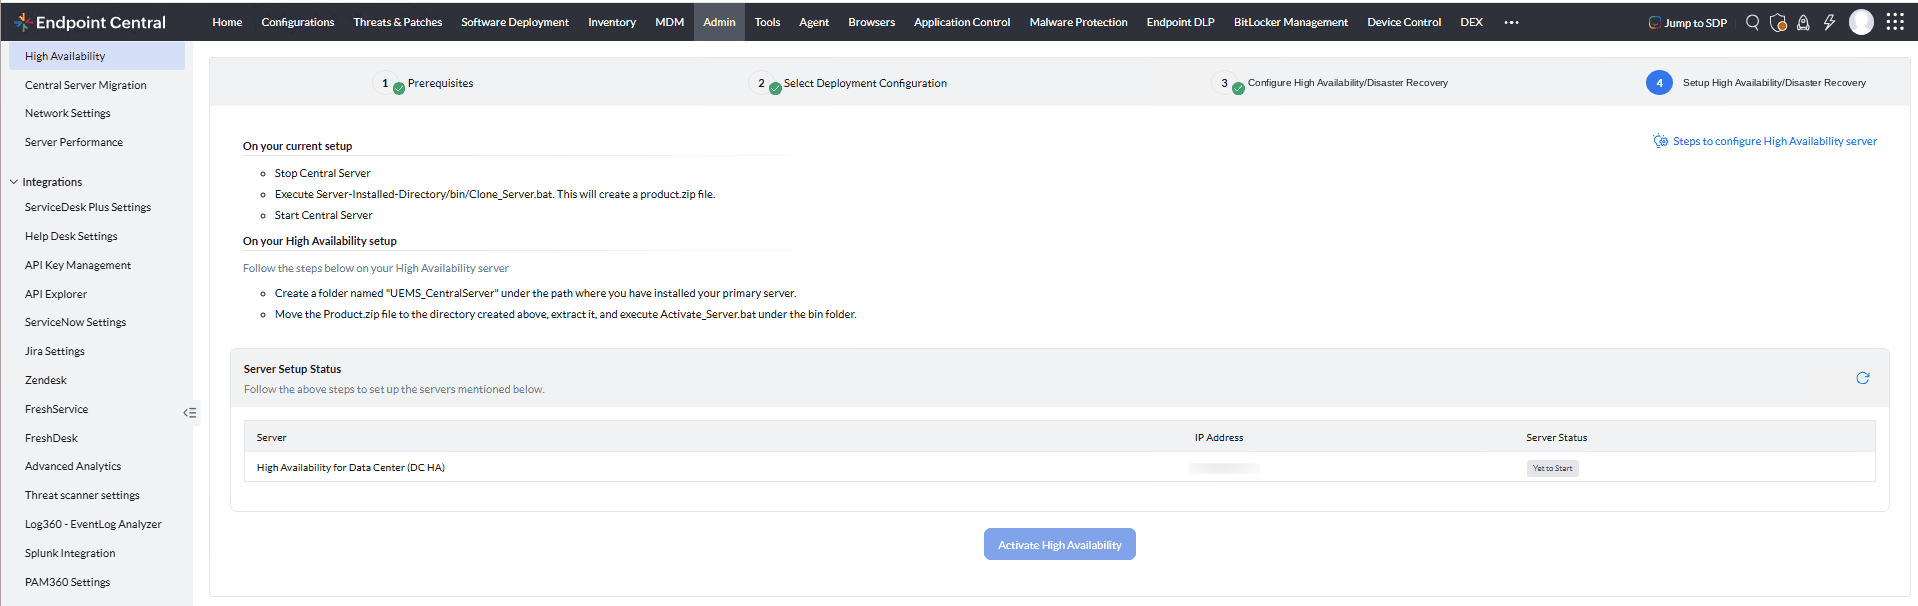Select step 4 Setup High Availability
1918x606 pixels.
[1757, 83]
